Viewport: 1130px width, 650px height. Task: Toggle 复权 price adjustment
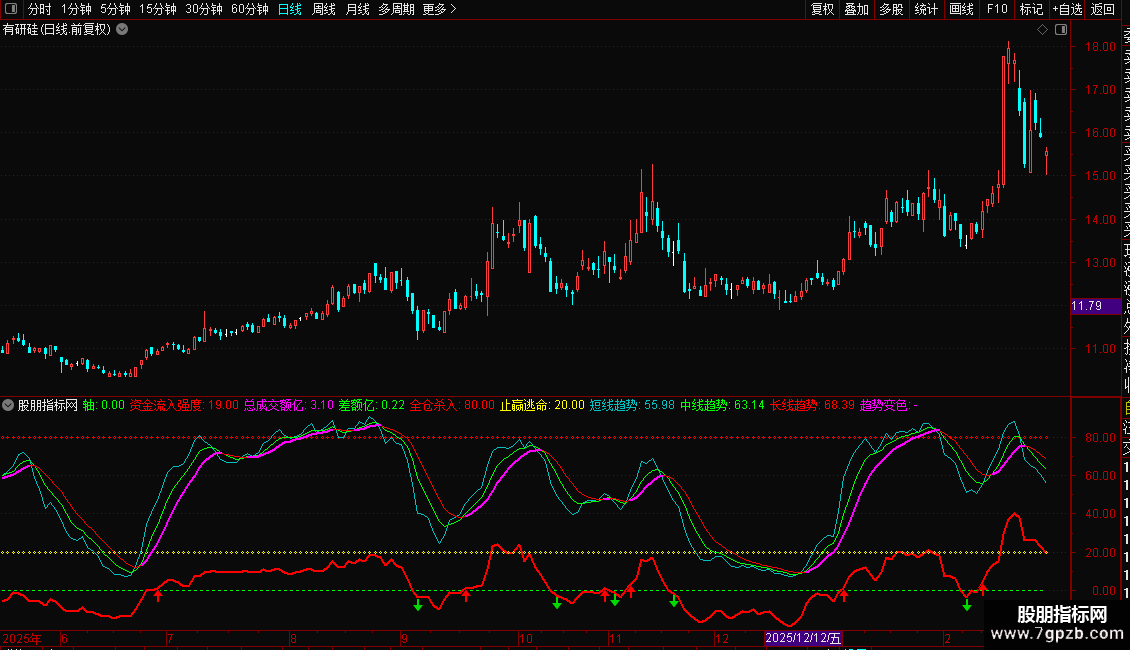point(822,9)
